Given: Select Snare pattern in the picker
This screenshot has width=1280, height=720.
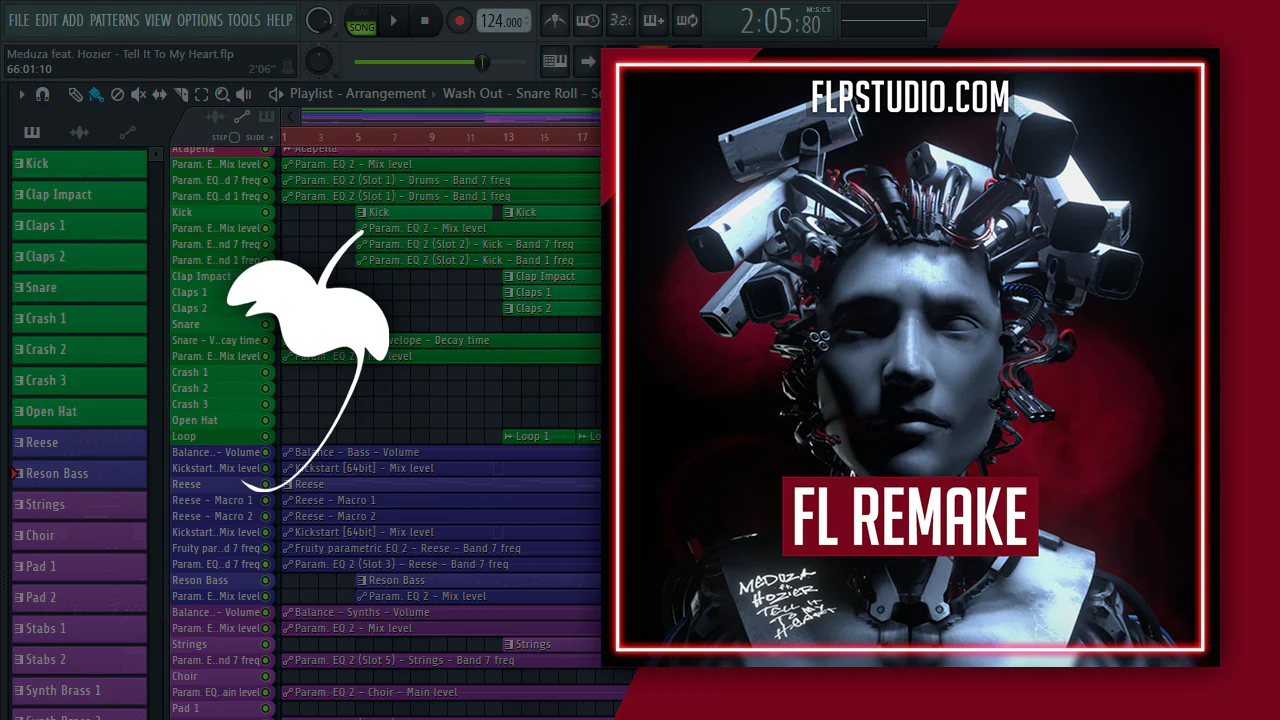Looking at the screenshot, I should coord(79,288).
